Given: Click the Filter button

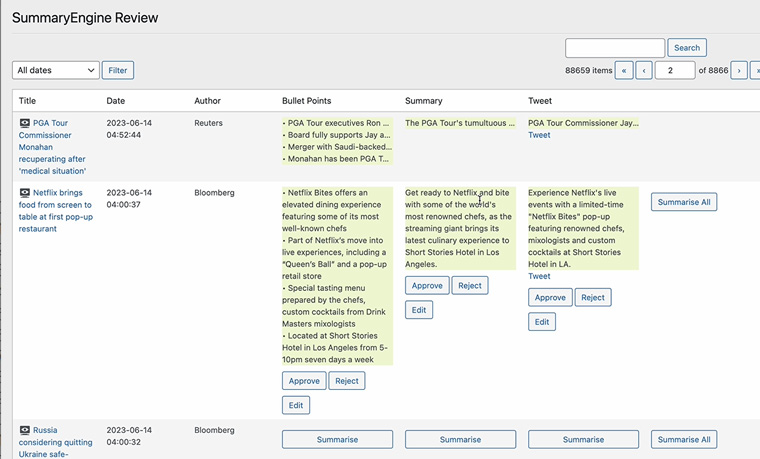Looking at the screenshot, I should 118,70.
